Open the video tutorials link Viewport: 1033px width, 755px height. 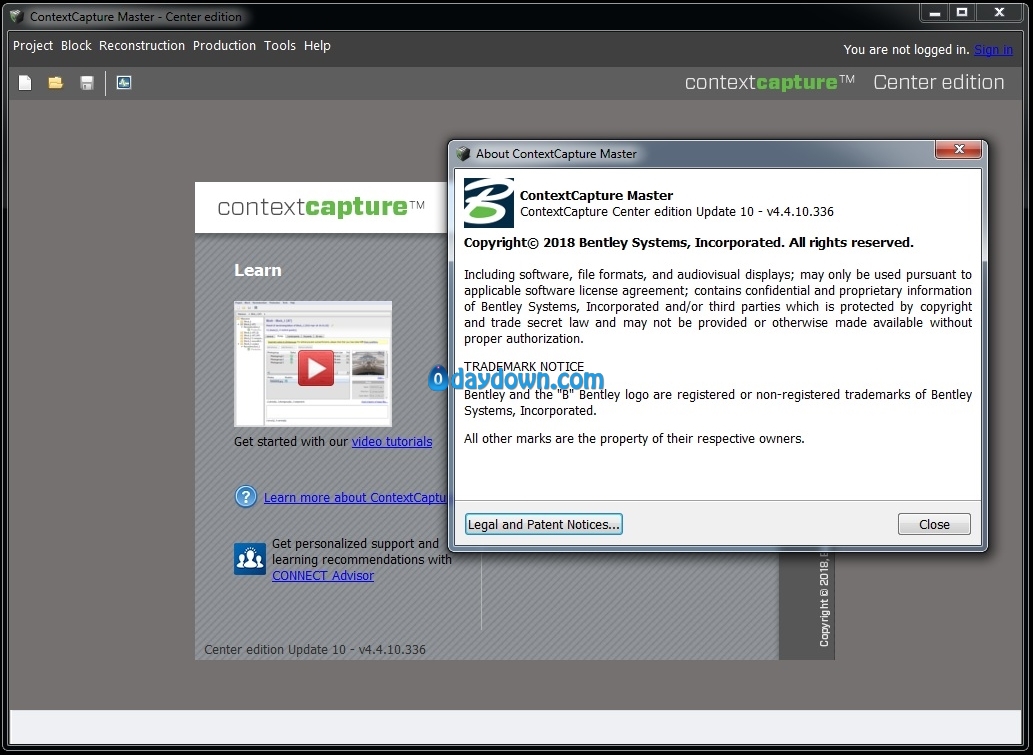pyautogui.click(x=392, y=441)
